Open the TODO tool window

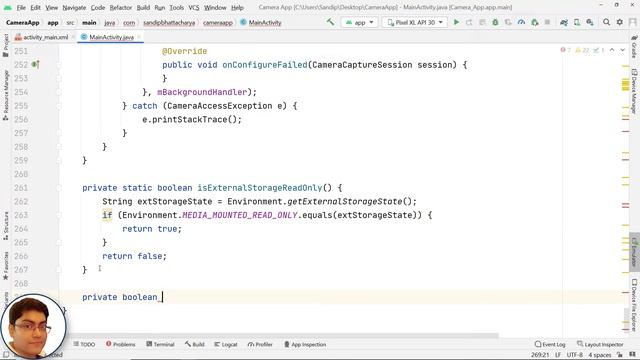[84, 344]
